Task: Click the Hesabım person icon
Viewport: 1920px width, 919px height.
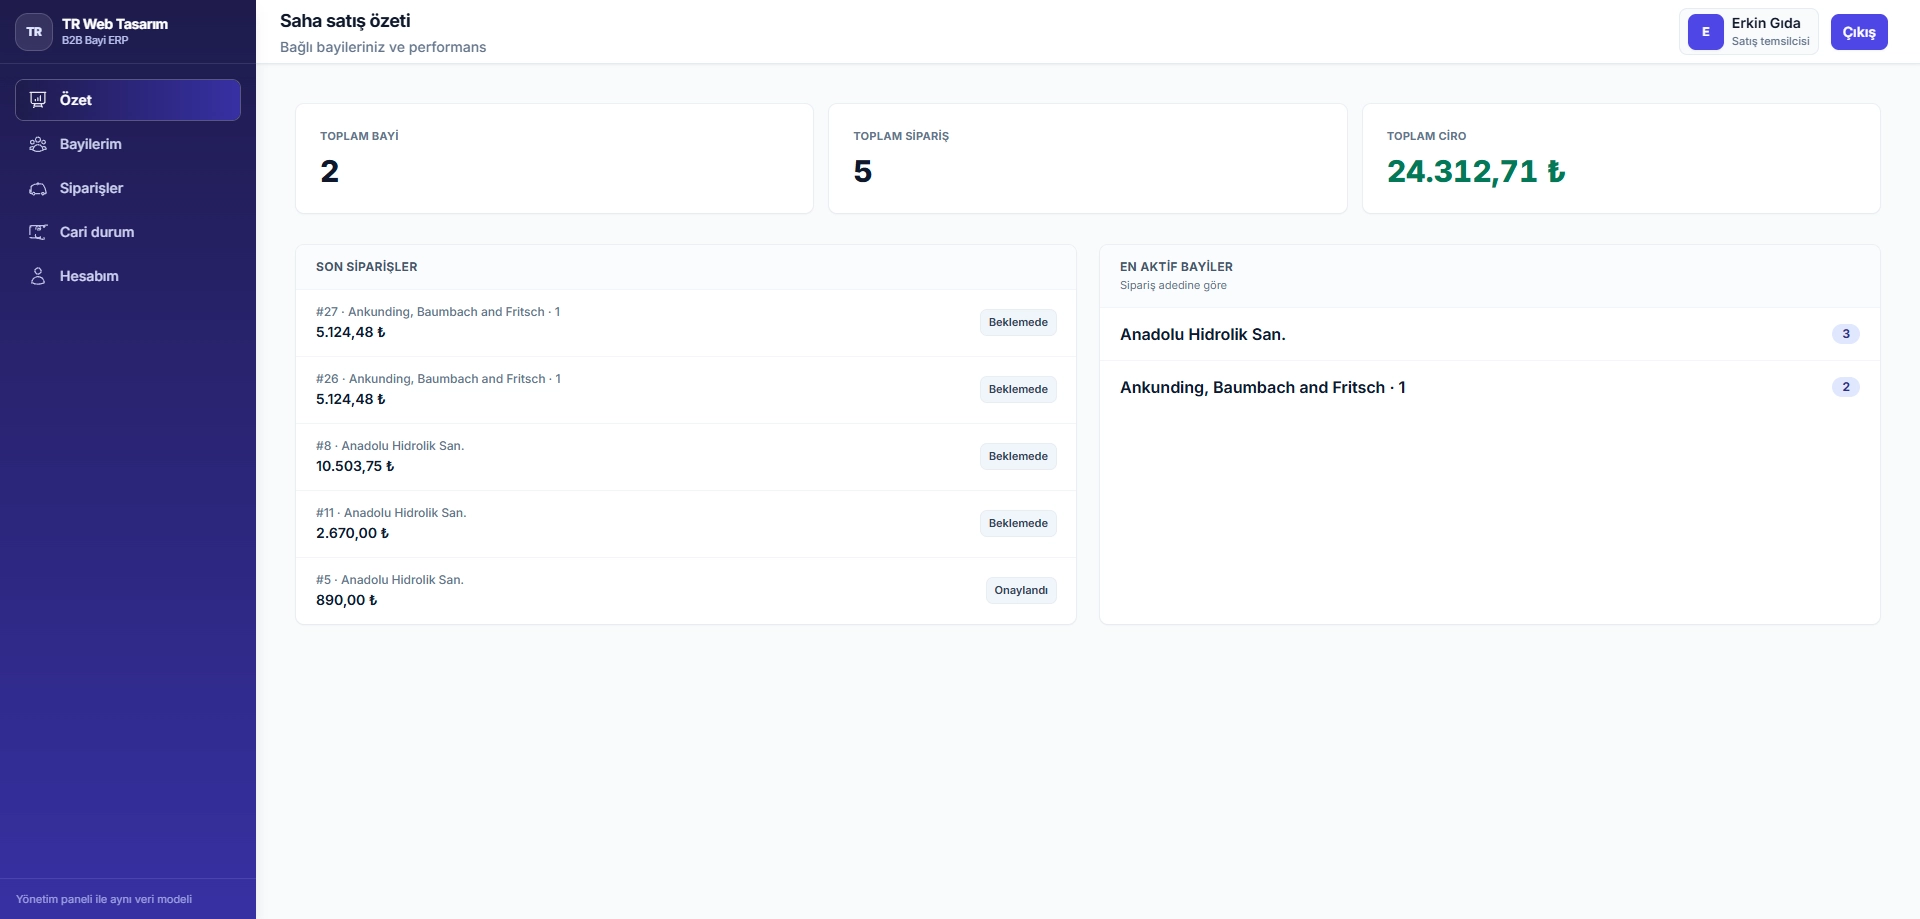Action: pos(38,276)
